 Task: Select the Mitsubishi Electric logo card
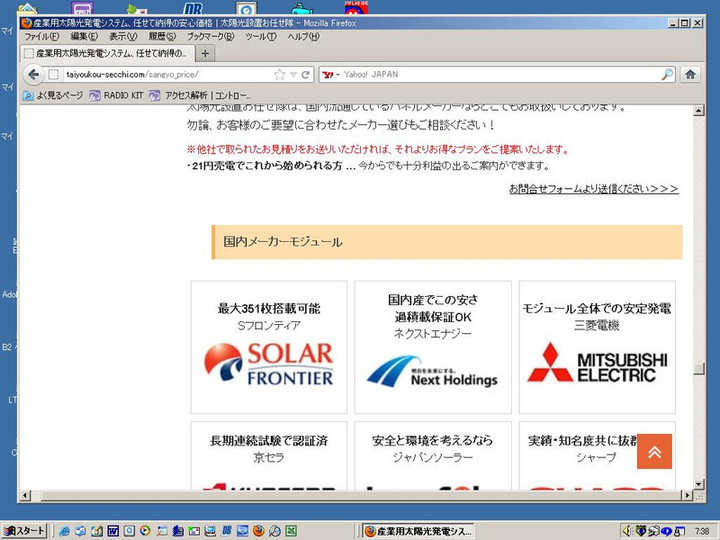pos(596,347)
